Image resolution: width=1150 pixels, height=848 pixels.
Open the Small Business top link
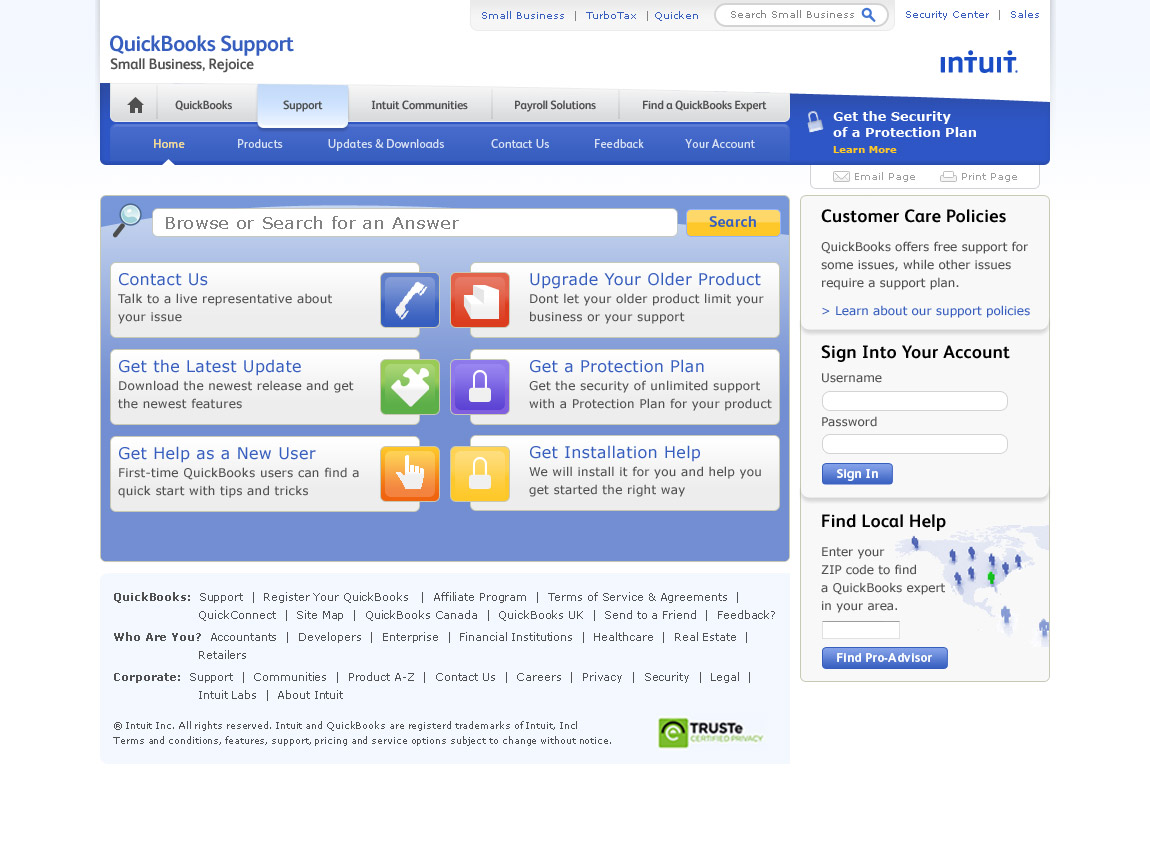[x=523, y=15]
